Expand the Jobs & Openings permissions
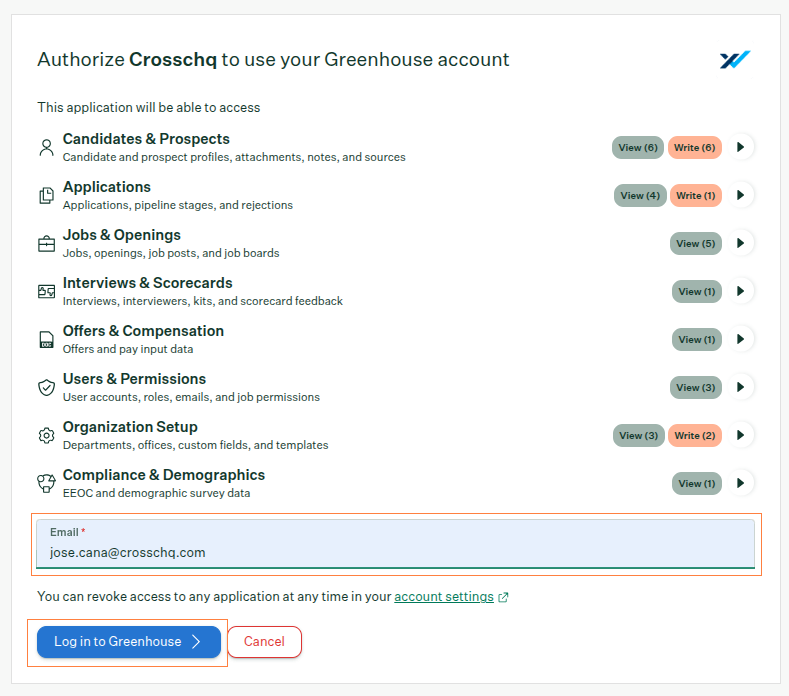789x696 pixels. (741, 243)
